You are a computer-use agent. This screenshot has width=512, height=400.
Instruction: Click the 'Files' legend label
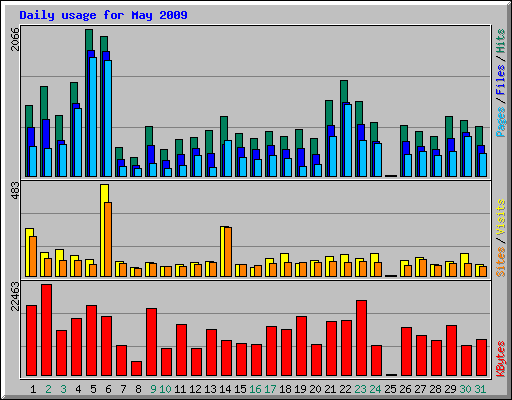[501, 79]
